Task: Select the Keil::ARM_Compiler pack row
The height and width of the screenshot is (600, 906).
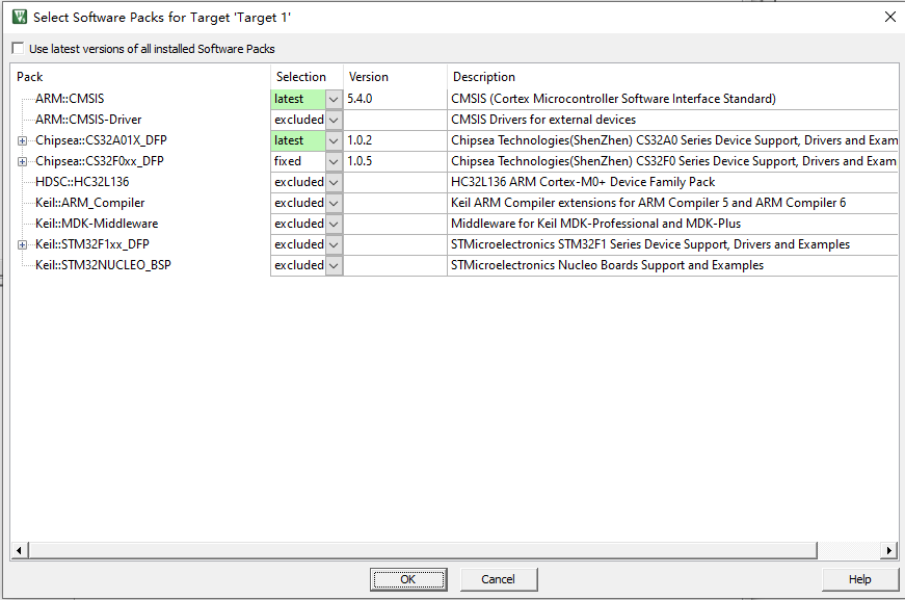Action: (90, 203)
